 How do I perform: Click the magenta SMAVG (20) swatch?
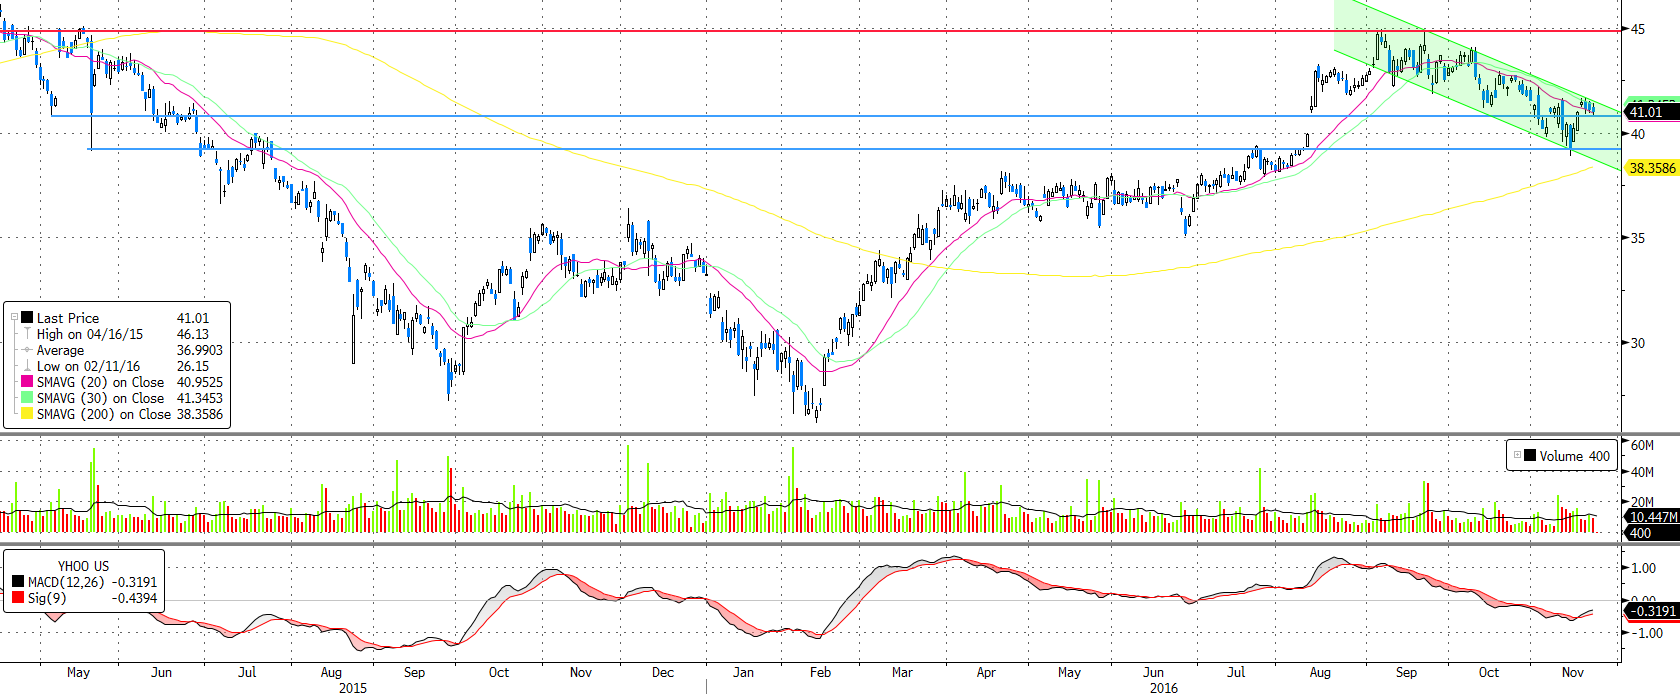pos(27,382)
